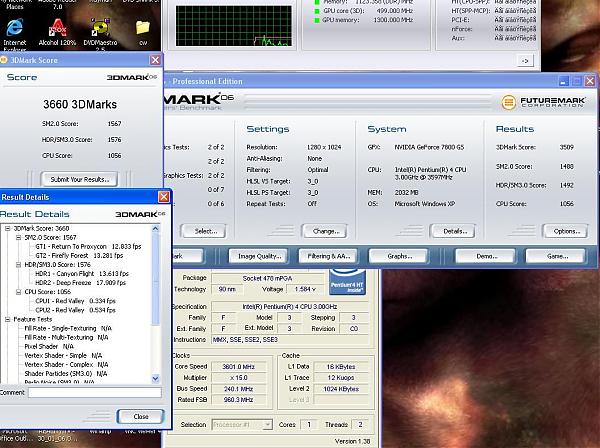Click the Socket 478 mPGA package field

coord(267,278)
